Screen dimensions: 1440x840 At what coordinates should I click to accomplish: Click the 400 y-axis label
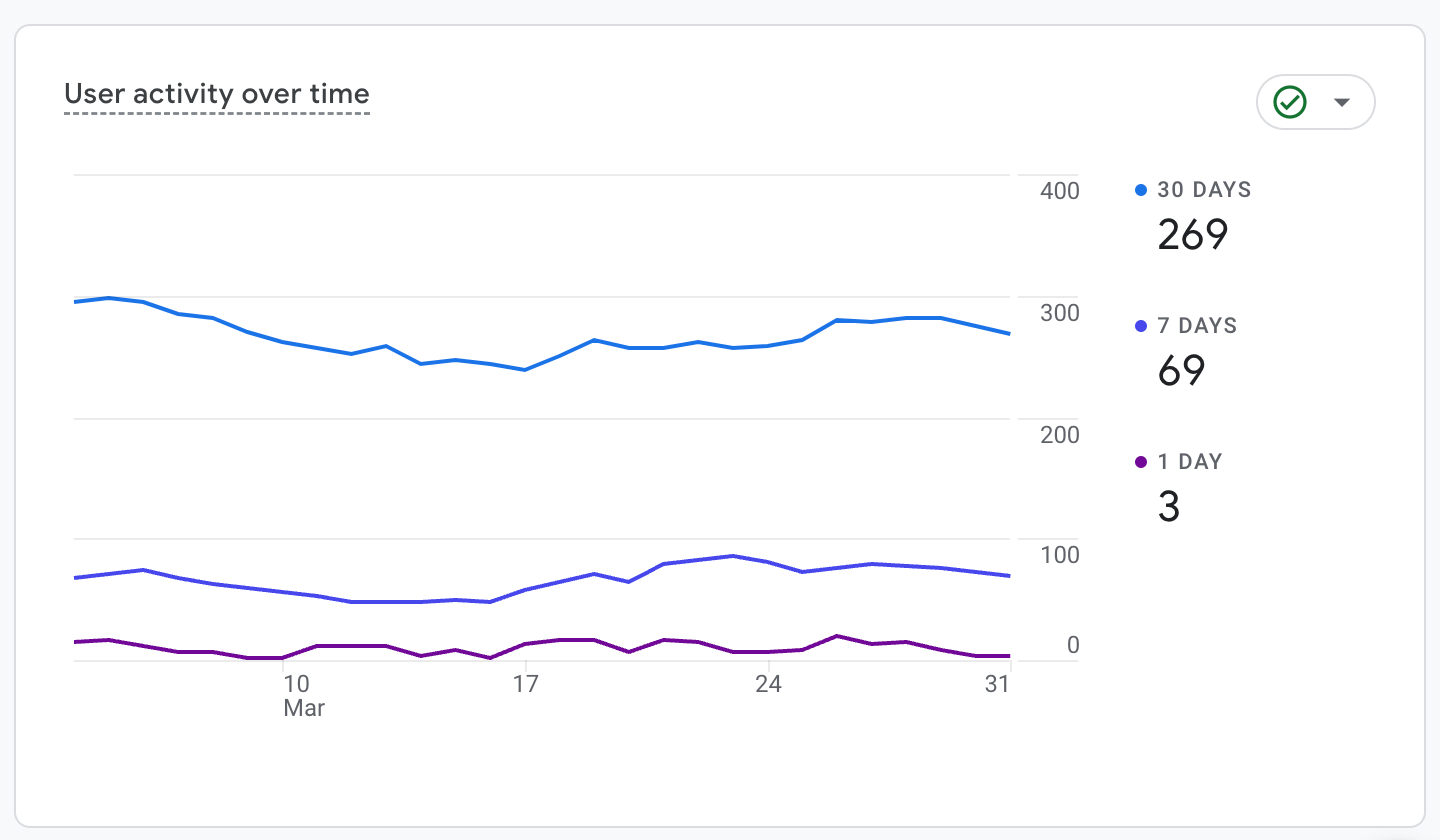point(1059,190)
